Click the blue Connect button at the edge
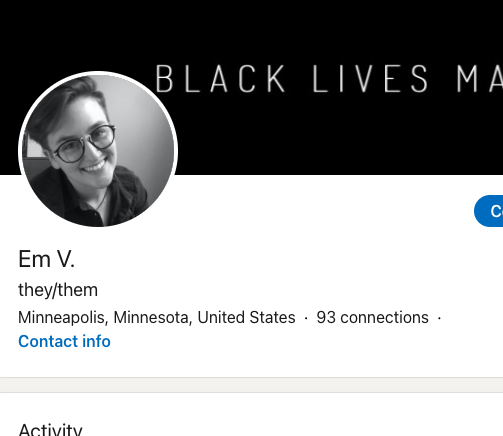The image size is (503, 436). click(x=489, y=211)
